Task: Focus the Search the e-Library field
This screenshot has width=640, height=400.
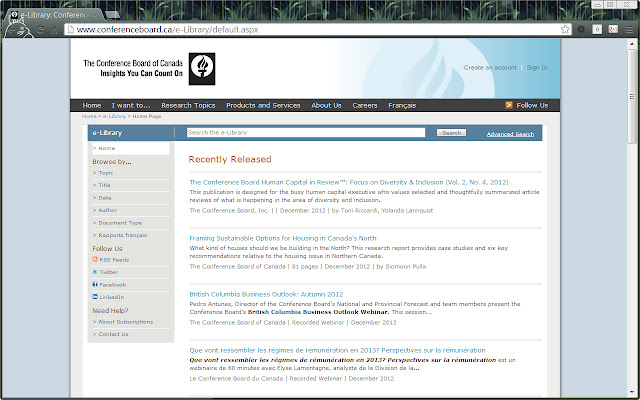Action: pos(306,133)
